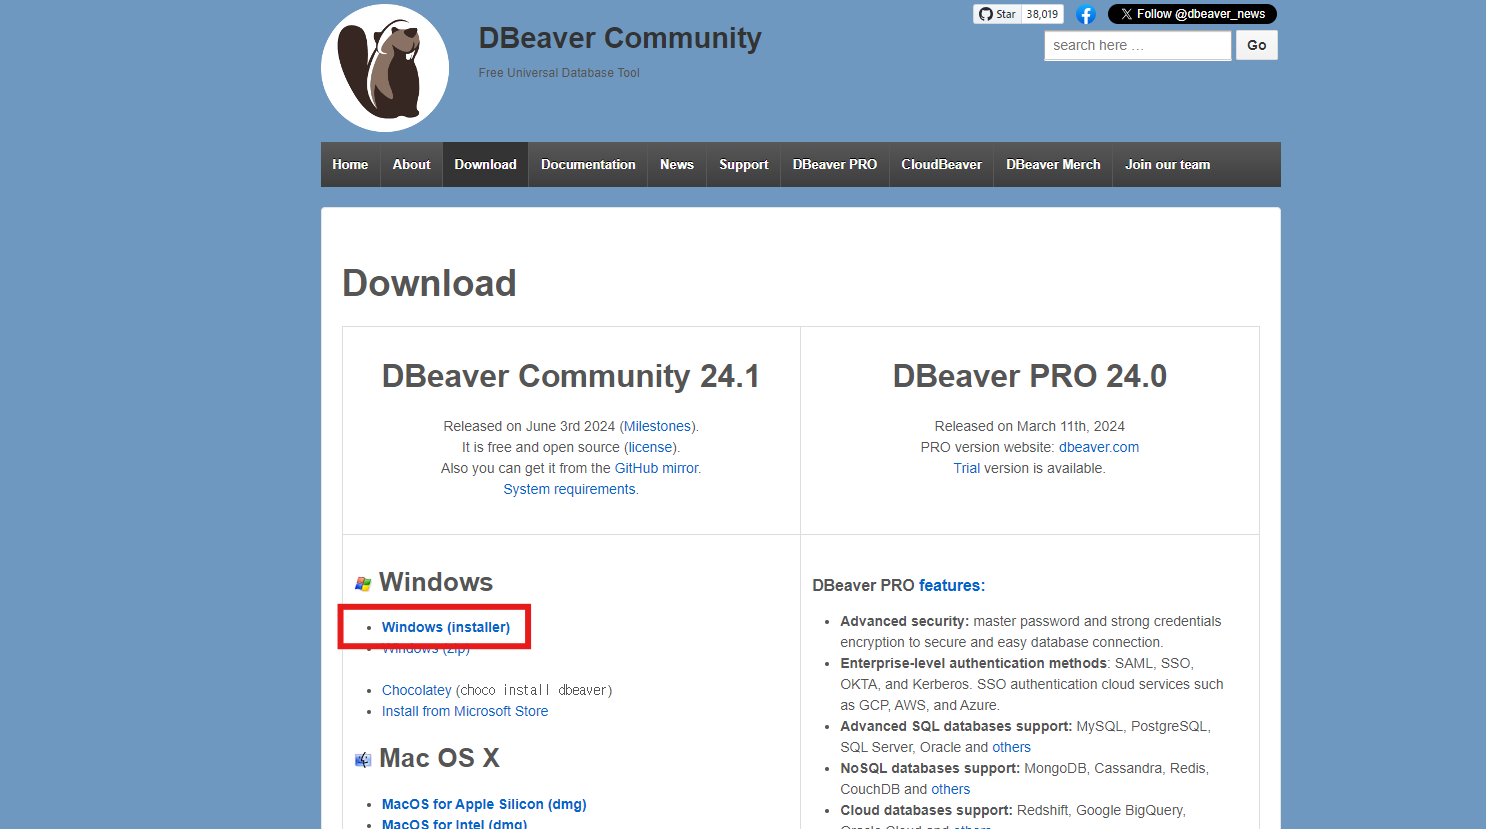Open the About menu item
This screenshot has height=829, width=1486.
[x=411, y=164]
